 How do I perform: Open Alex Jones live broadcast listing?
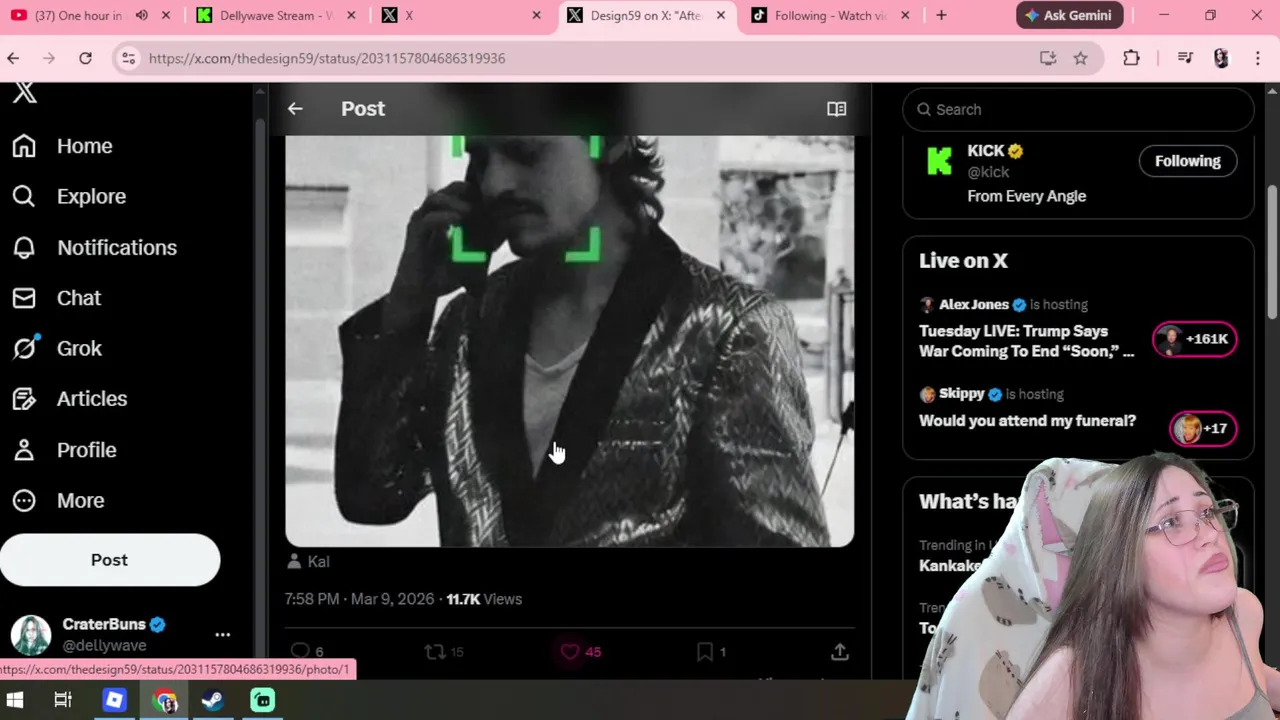click(x=1028, y=330)
